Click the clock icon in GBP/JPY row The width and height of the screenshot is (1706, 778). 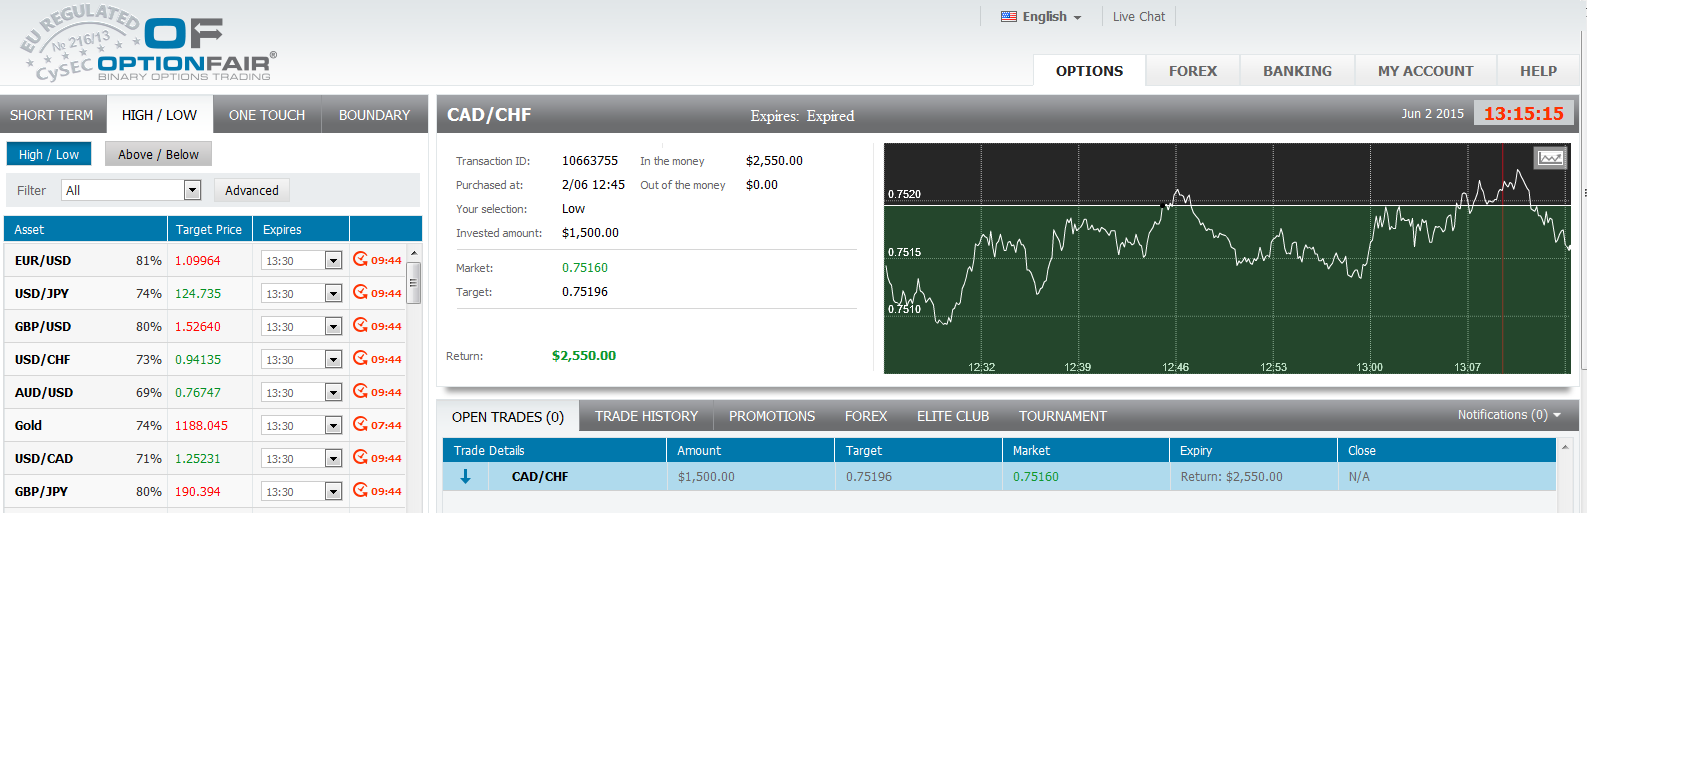coord(360,490)
